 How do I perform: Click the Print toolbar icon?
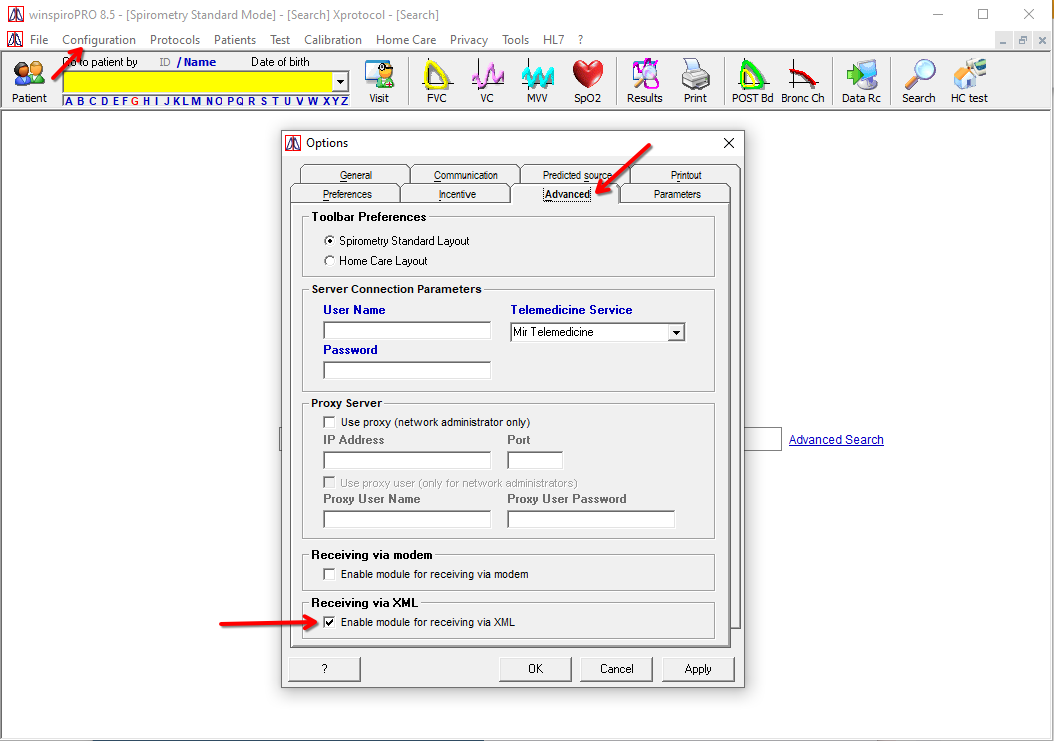pos(695,81)
